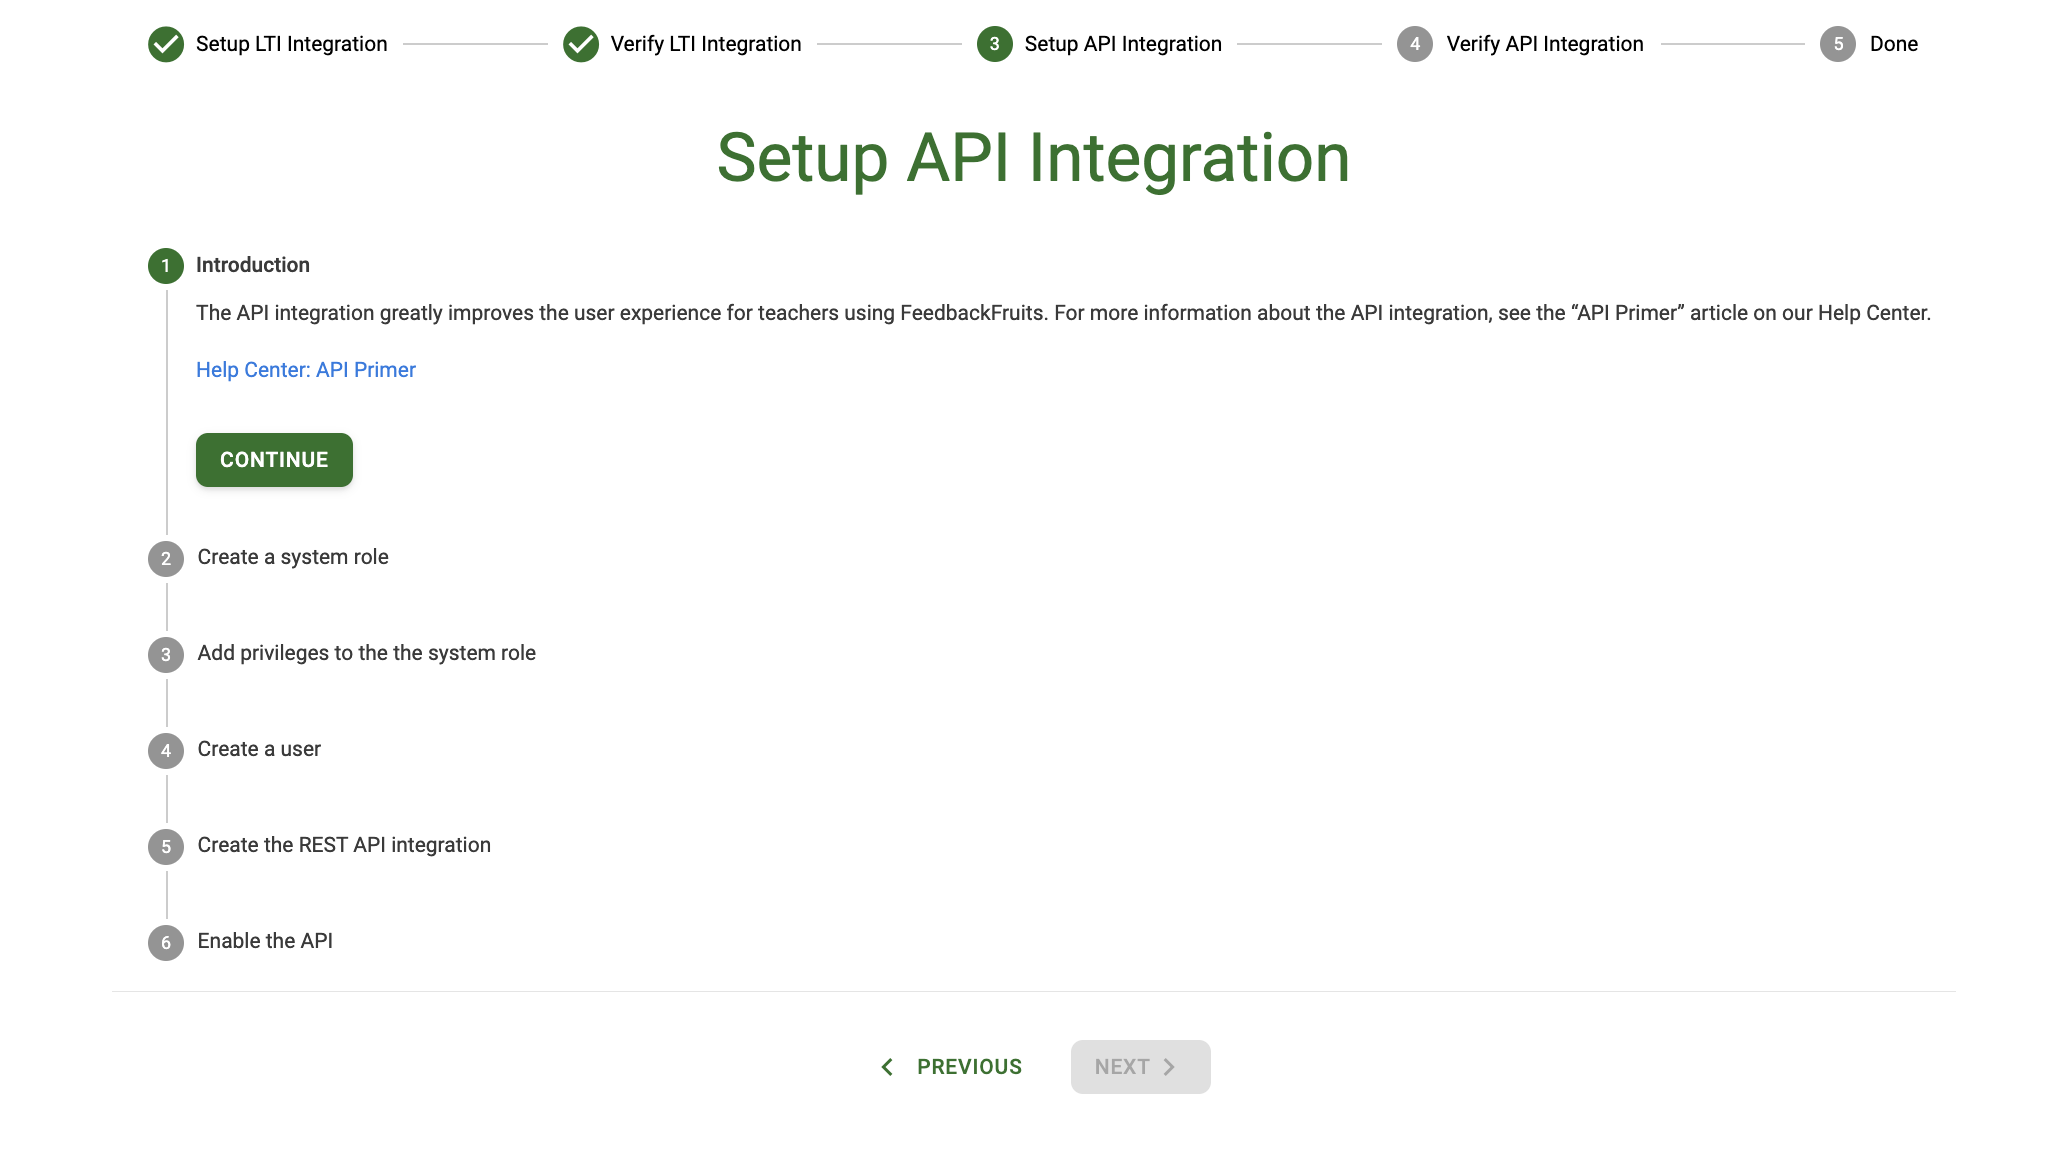Click the right chevron inside the NEXT button

(x=1169, y=1067)
